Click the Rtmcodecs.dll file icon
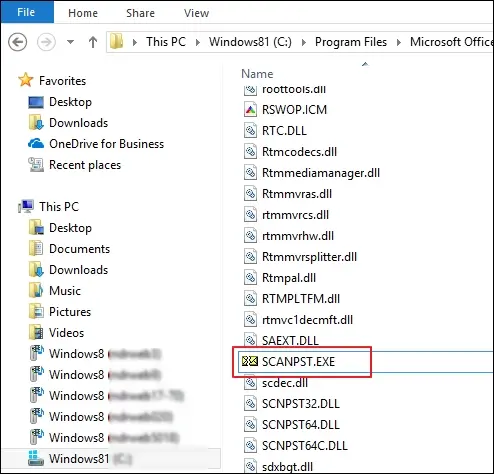 [x=250, y=152]
